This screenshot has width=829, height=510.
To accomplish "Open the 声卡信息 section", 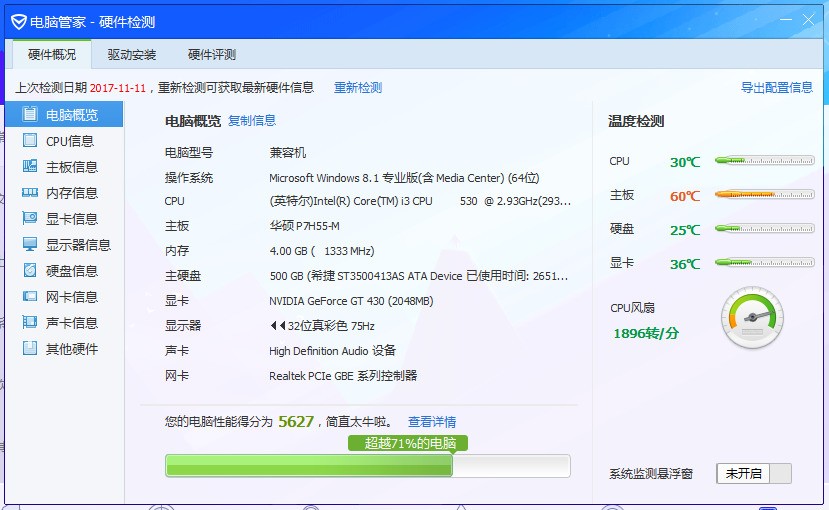I will pos(63,322).
